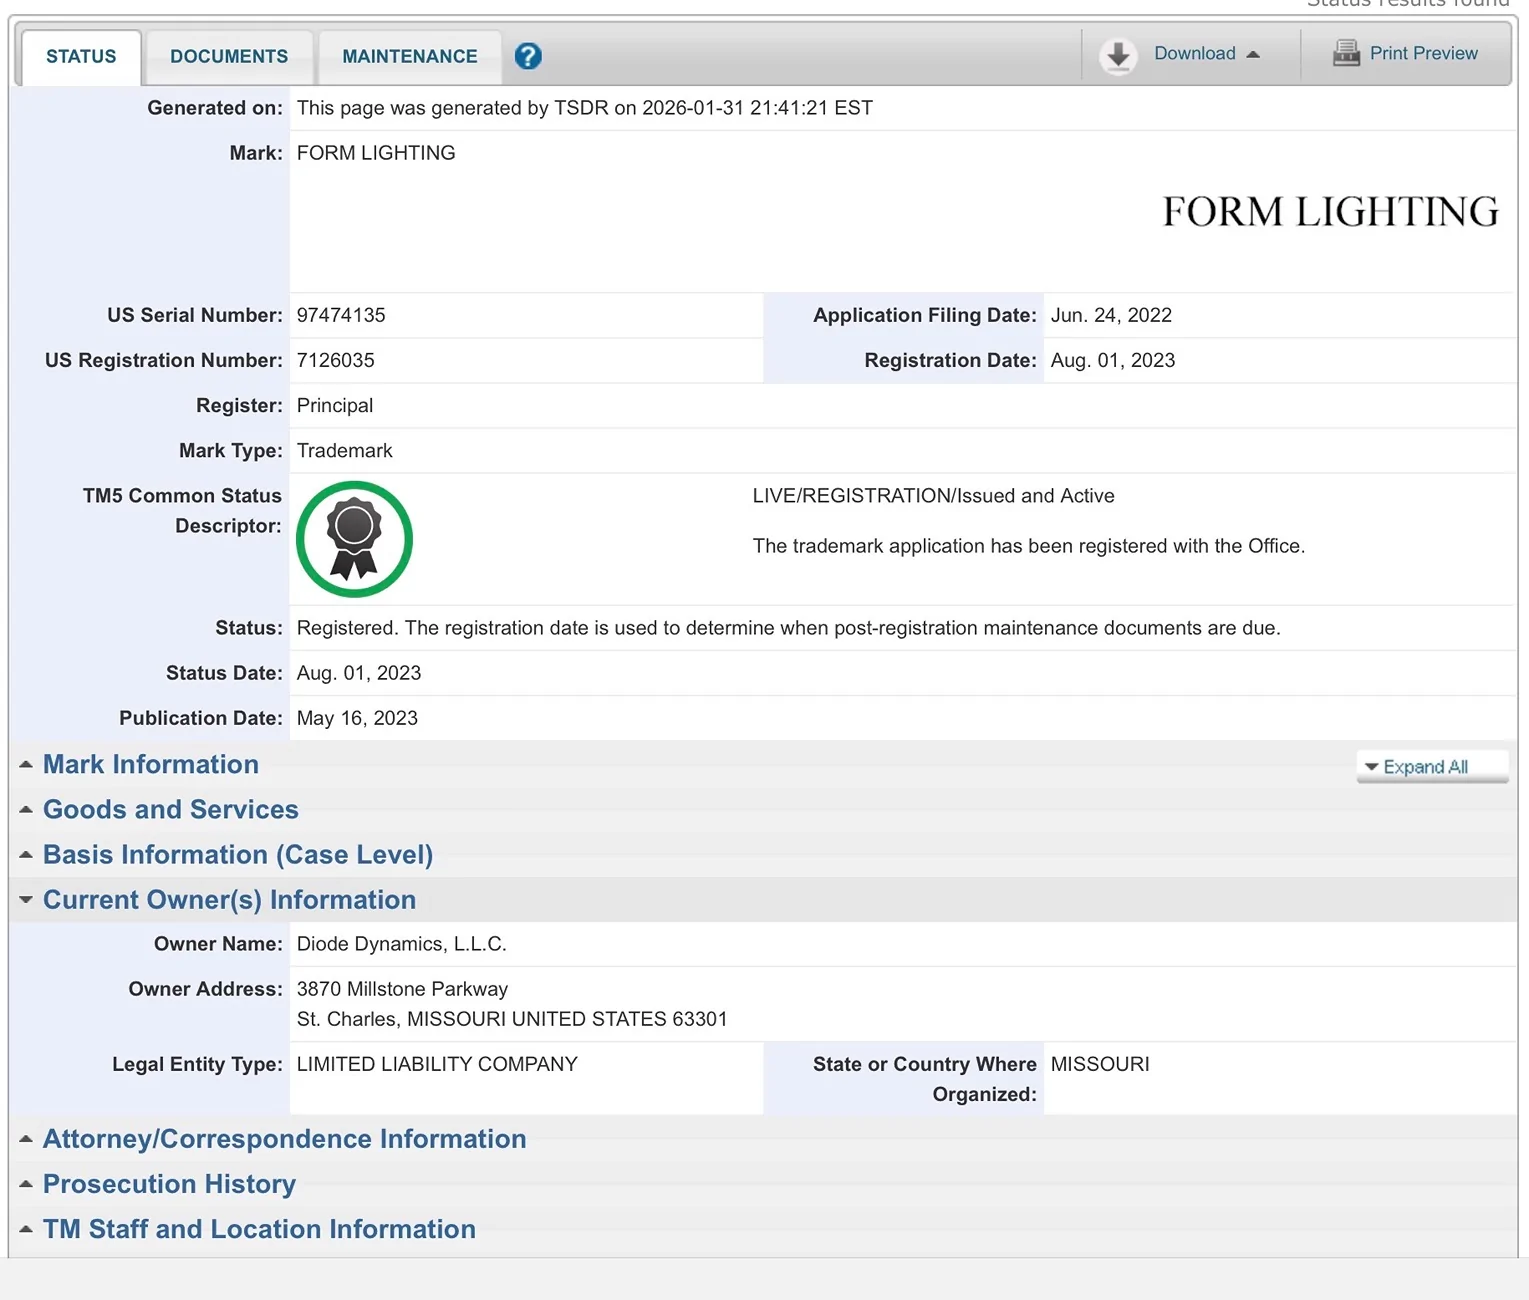1529x1300 pixels.
Task: Click the Download link
Action: 1195,53
